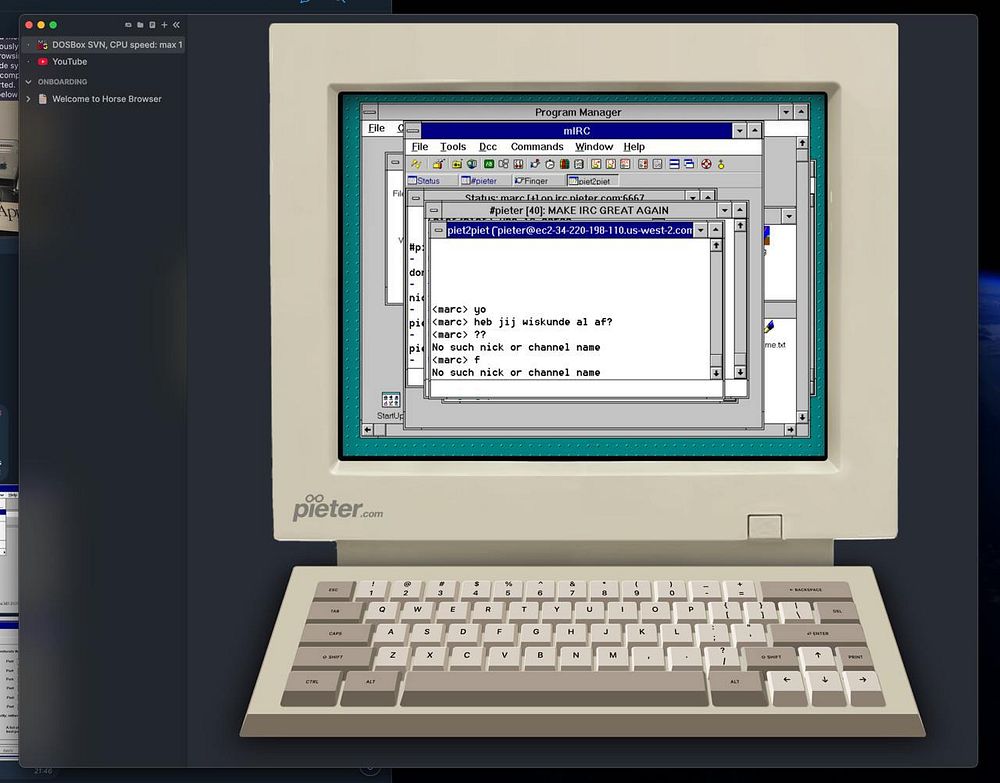Click the green script editor toolbar icon
Image resolution: width=1000 pixels, height=783 pixels.
point(489,164)
